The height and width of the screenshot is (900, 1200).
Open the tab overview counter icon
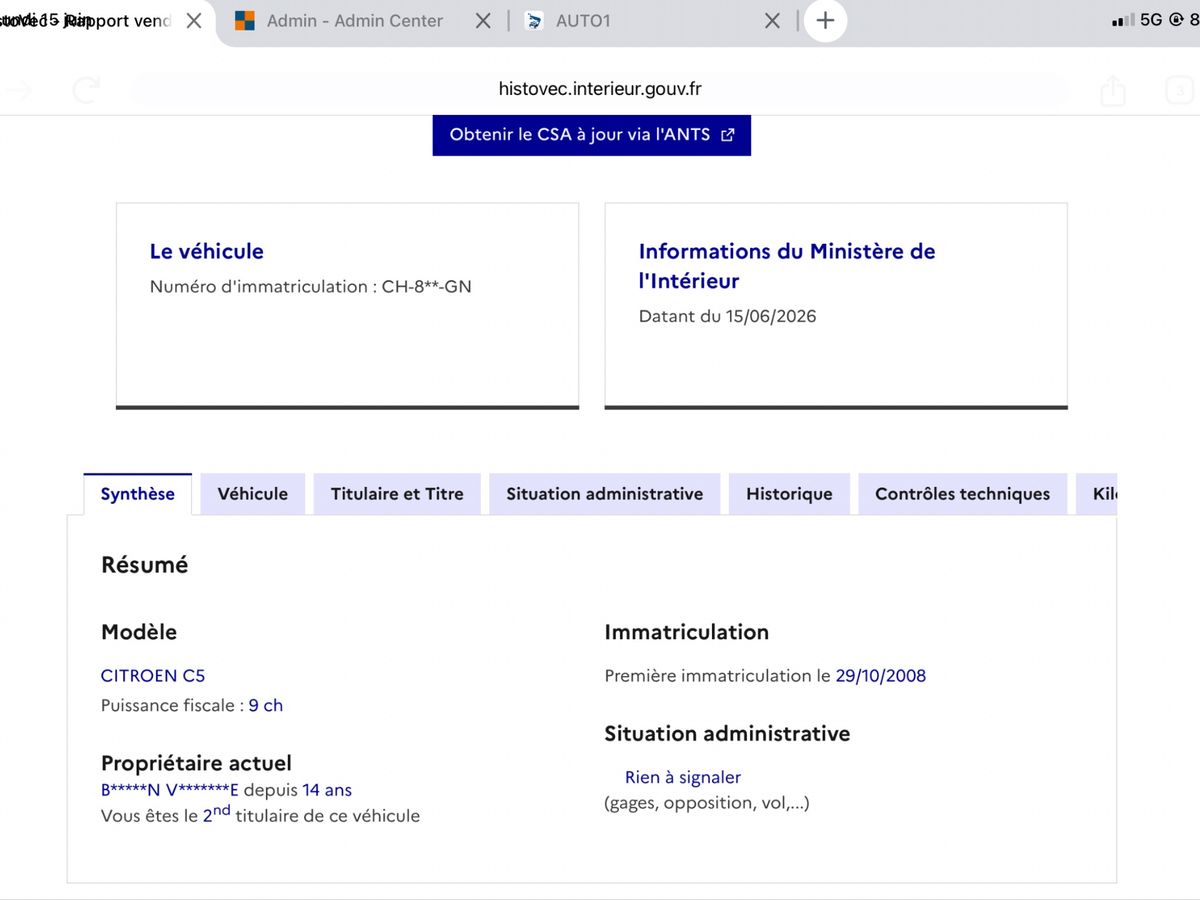(1179, 91)
